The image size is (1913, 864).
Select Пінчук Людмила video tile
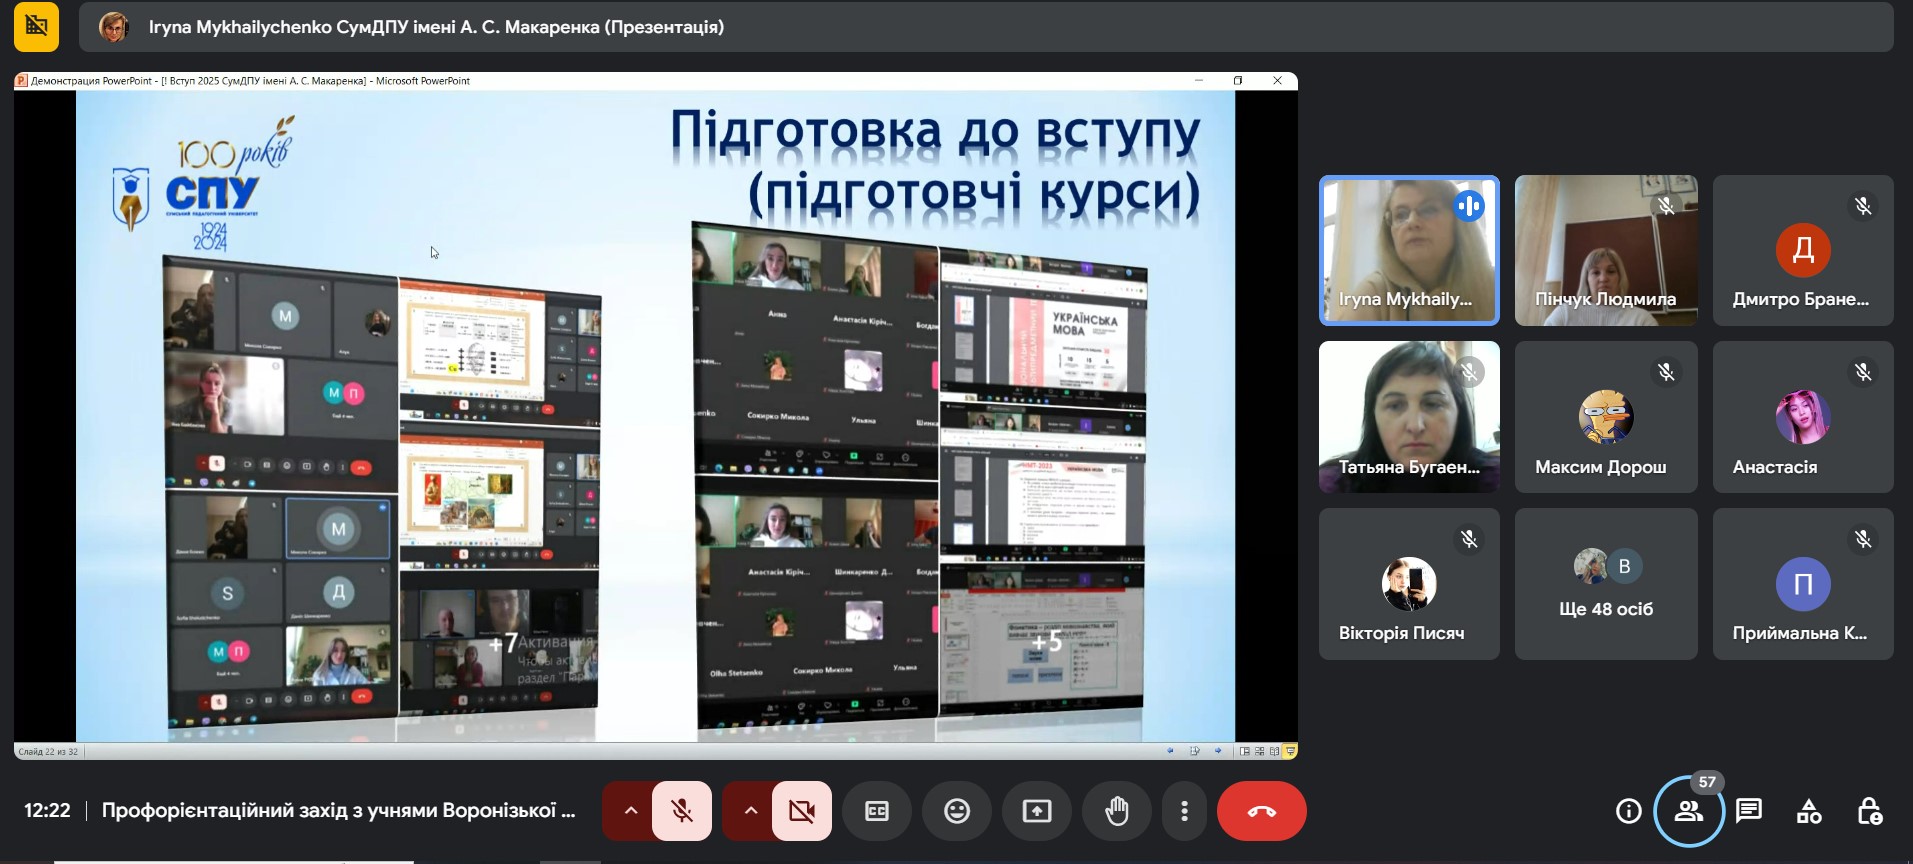pyautogui.click(x=1605, y=250)
